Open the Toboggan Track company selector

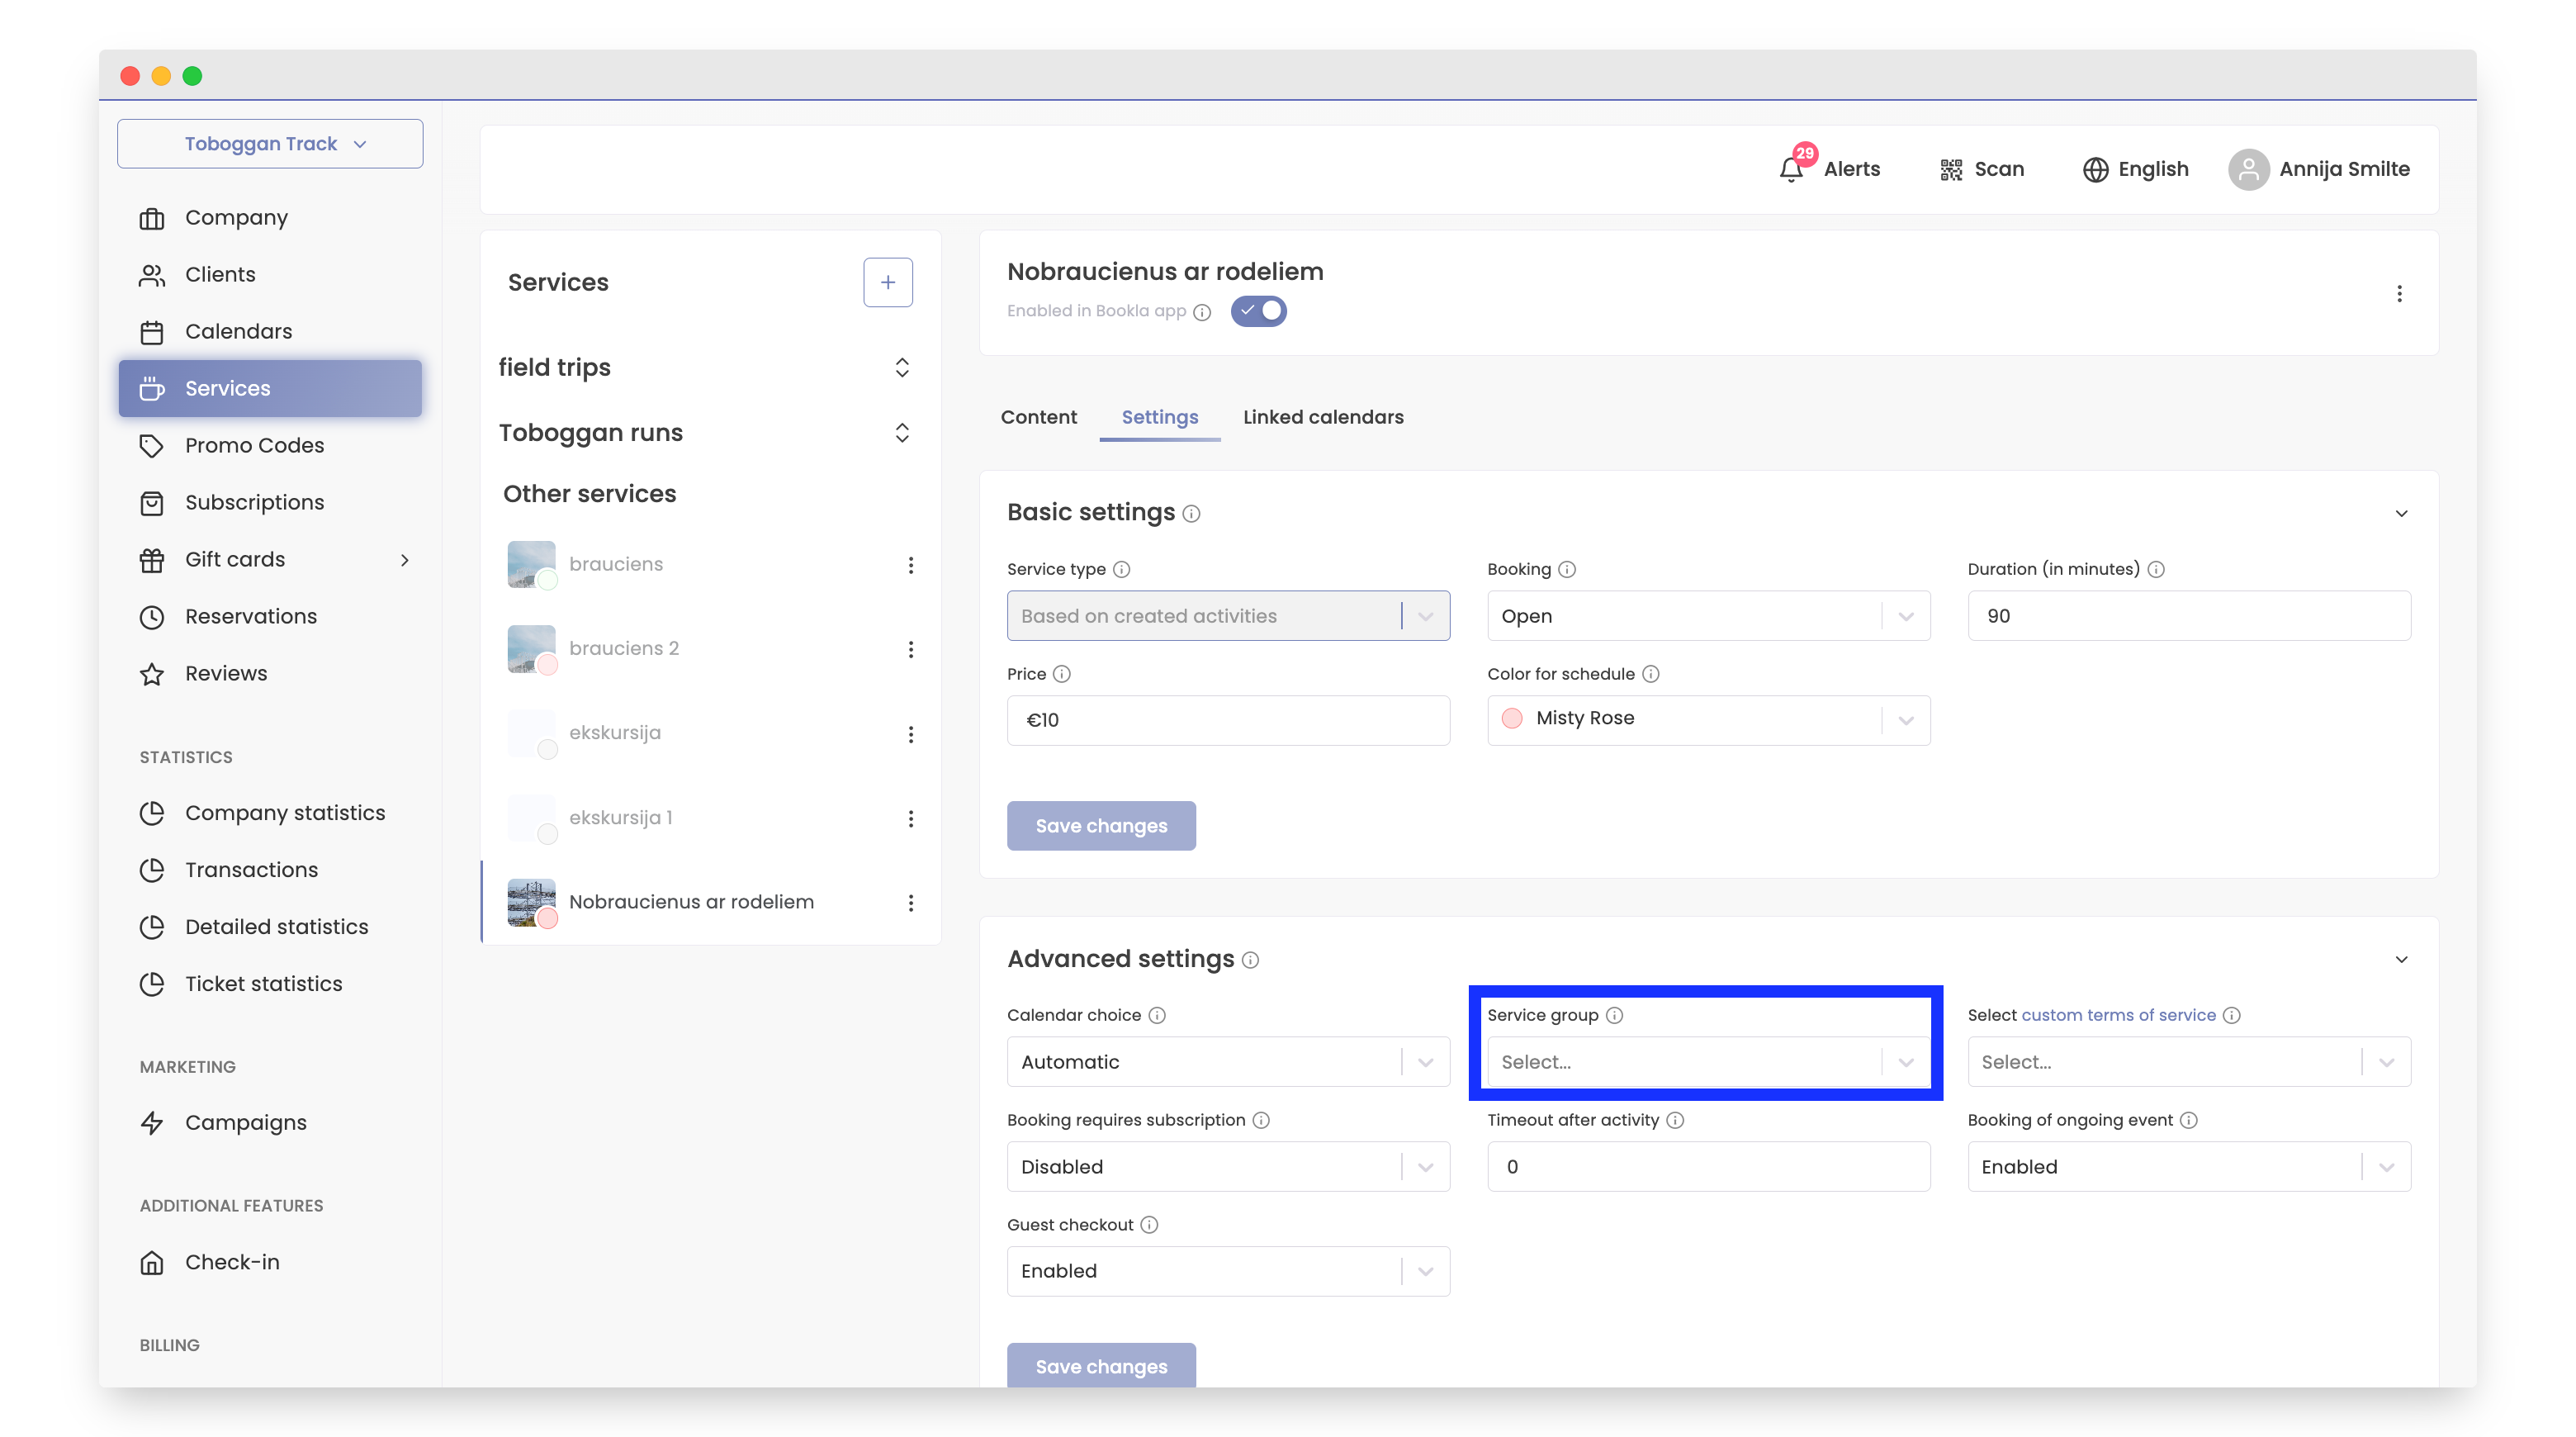coord(270,144)
